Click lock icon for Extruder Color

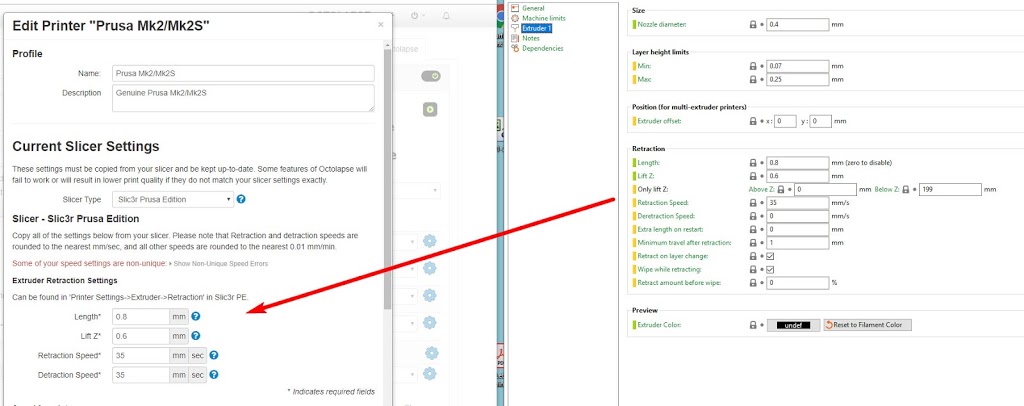pyautogui.click(x=753, y=325)
